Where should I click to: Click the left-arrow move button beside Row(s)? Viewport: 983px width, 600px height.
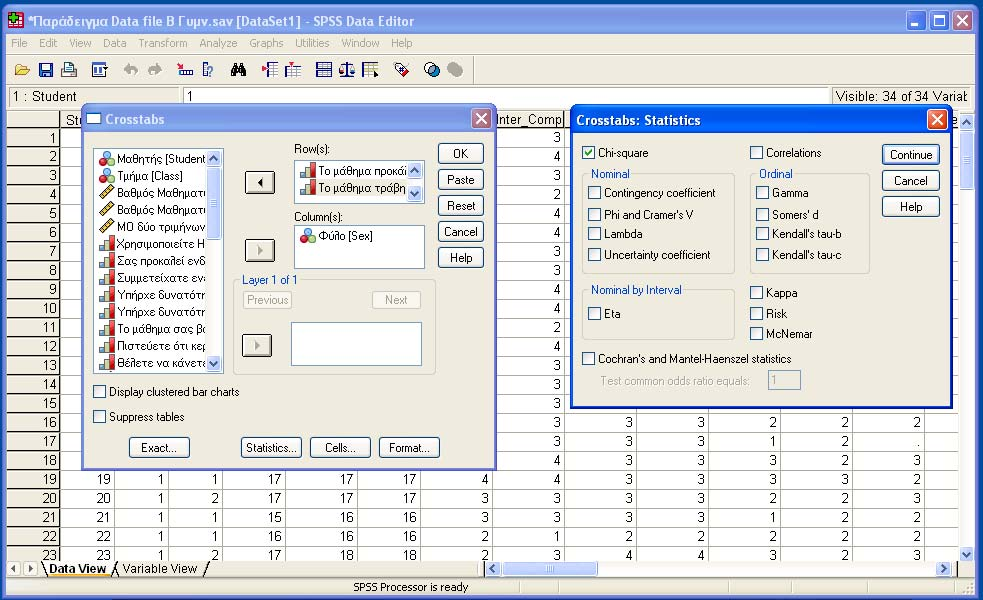point(260,182)
